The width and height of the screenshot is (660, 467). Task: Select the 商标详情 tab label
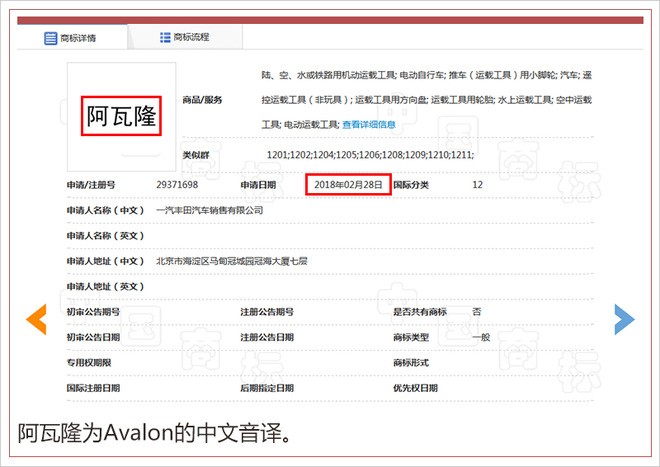(78, 38)
